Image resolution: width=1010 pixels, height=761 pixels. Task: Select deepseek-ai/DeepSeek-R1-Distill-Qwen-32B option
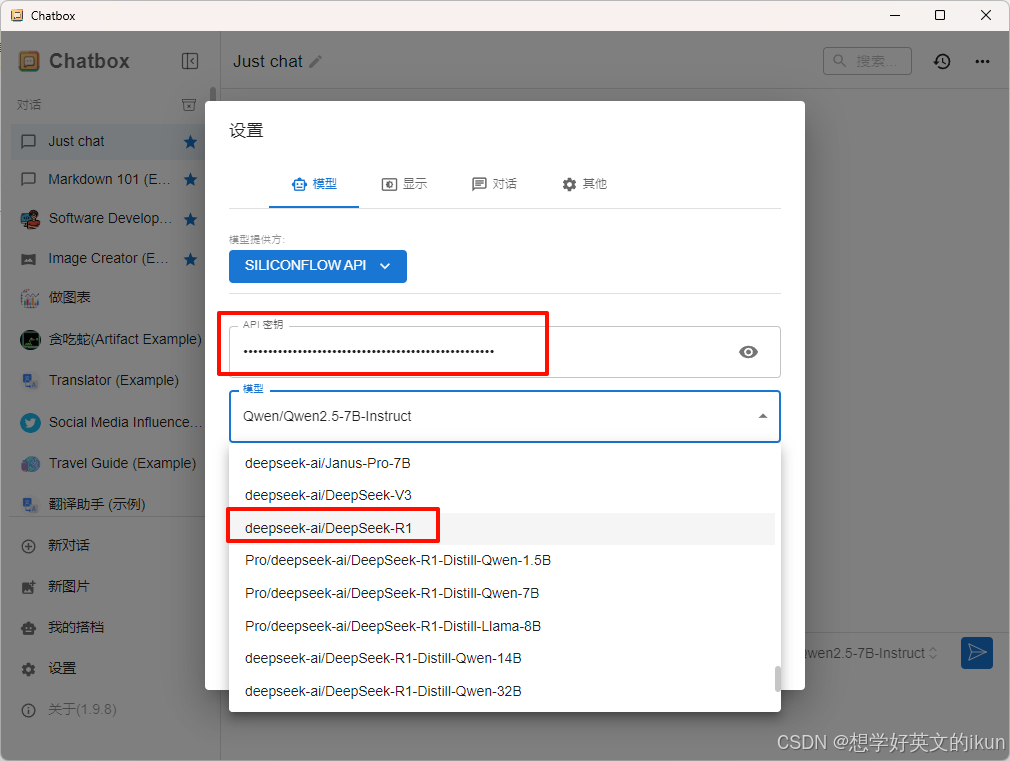502,691
